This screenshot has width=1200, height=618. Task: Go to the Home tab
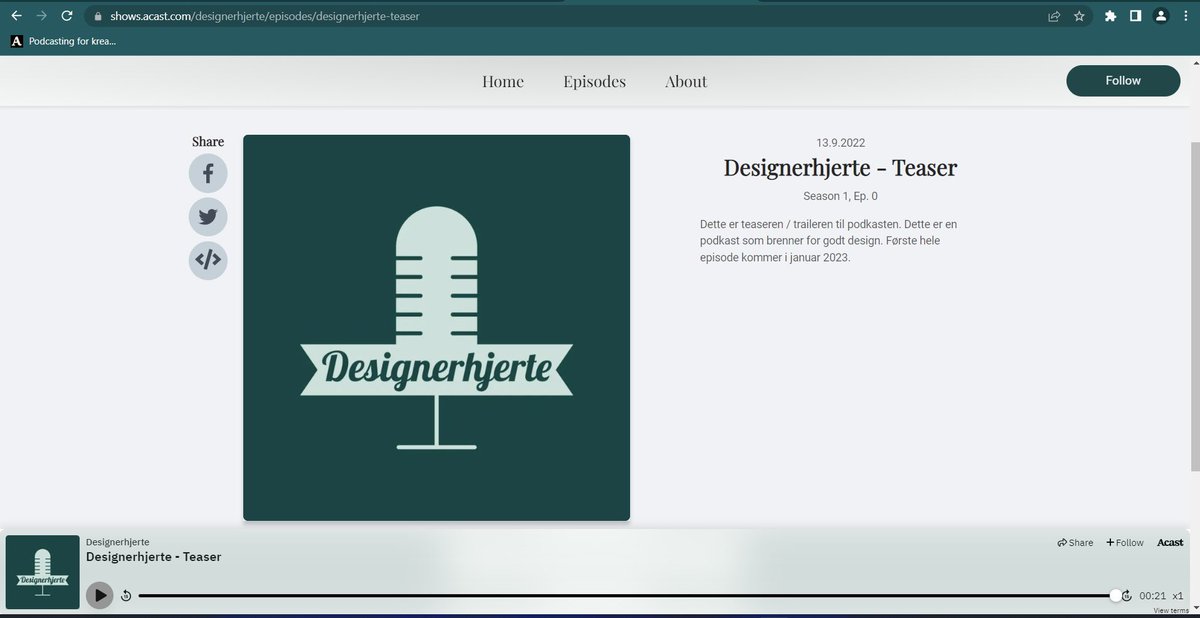click(x=503, y=81)
